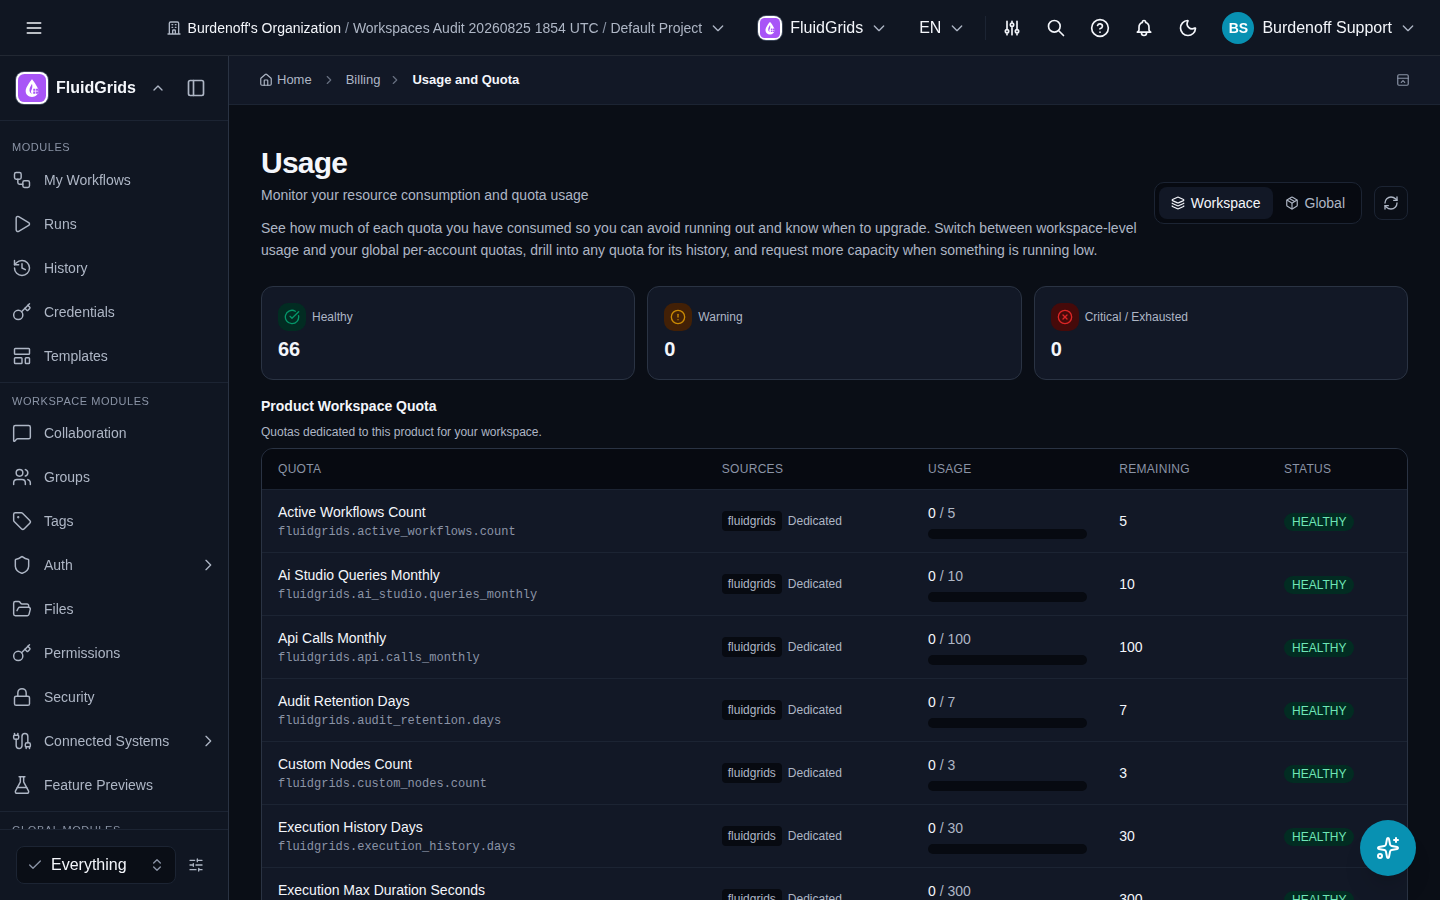This screenshot has height=900, width=1440.
Task: Click the Files folder icon
Action: [22, 609]
